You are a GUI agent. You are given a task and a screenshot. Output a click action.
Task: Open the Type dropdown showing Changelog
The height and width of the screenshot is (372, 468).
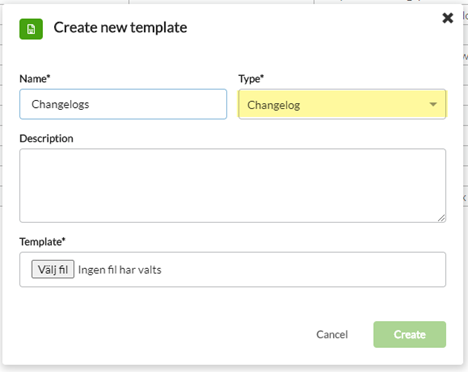342,104
